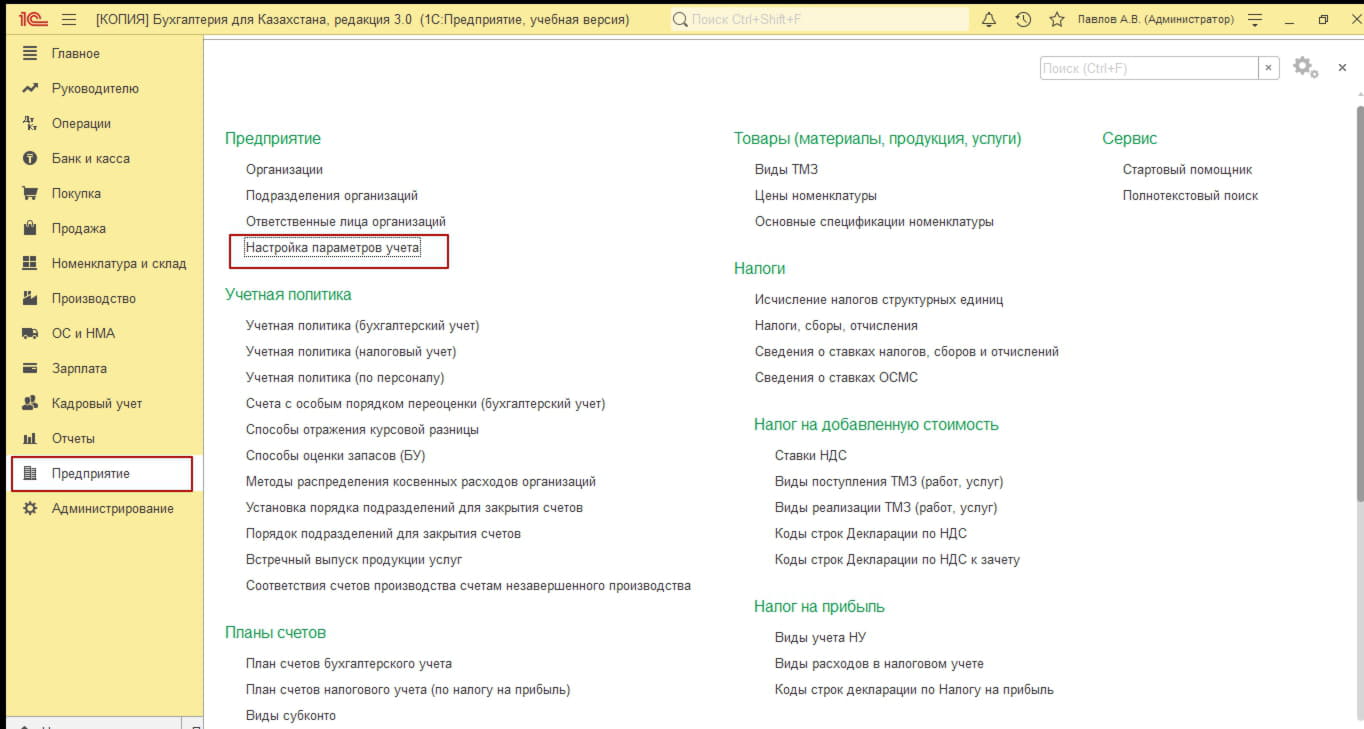Image resolution: width=1364 pixels, height=729 pixels.
Task: Click the Стартовый помощник link
Action: click(1187, 170)
